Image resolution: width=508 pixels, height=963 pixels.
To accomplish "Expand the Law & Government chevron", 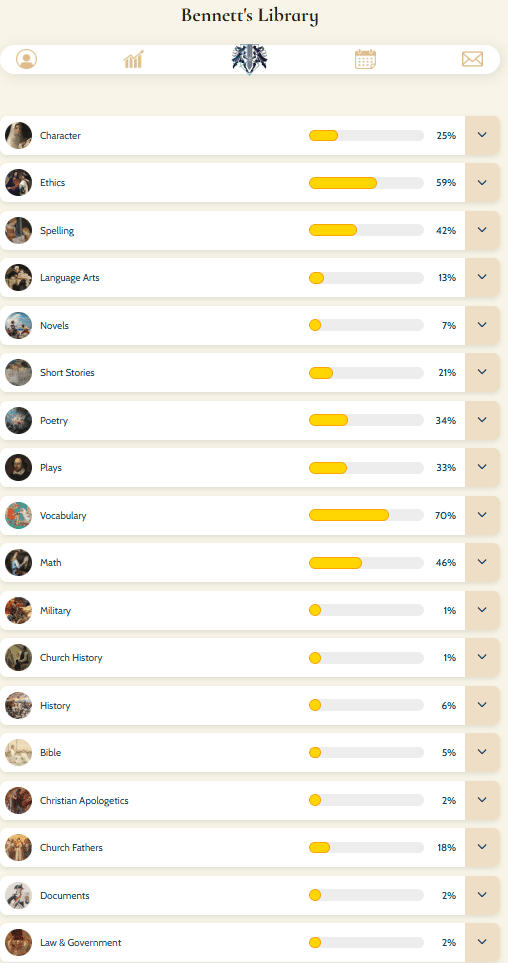I will pyautogui.click(x=482, y=942).
